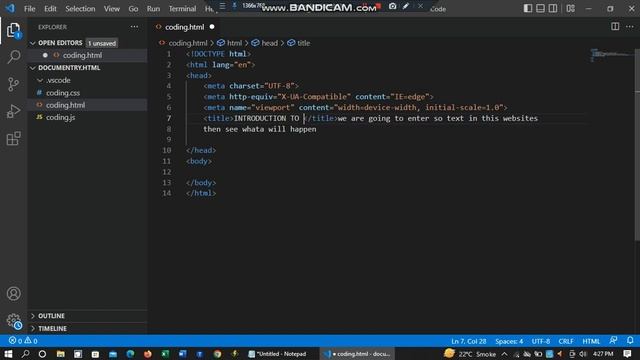
Task: Collapse the .vscode folder
Action: [x=58, y=80]
